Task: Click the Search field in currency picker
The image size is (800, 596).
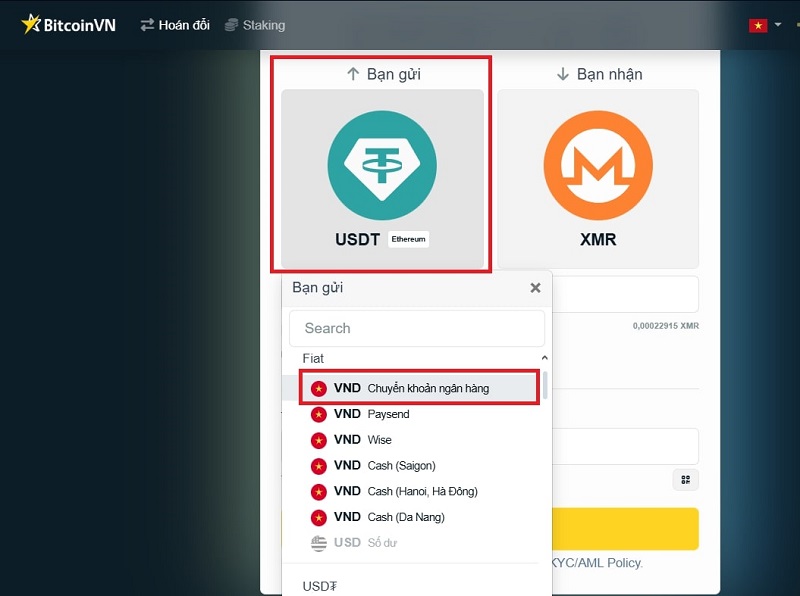Action: pos(417,328)
